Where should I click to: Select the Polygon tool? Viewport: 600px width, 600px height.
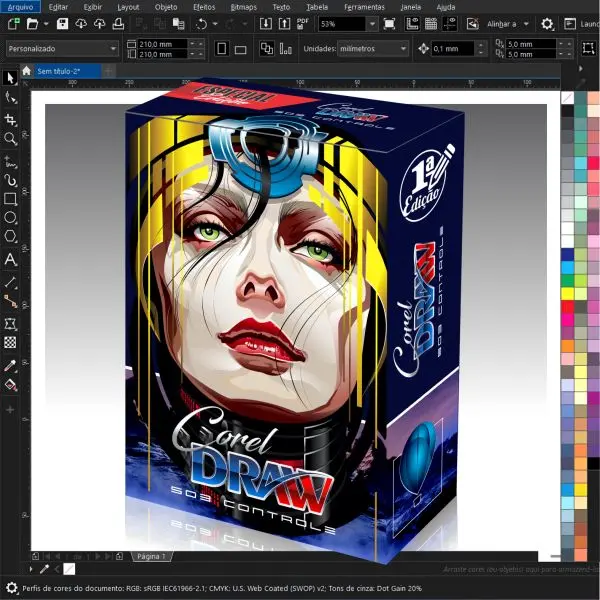click(x=10, y=237)
